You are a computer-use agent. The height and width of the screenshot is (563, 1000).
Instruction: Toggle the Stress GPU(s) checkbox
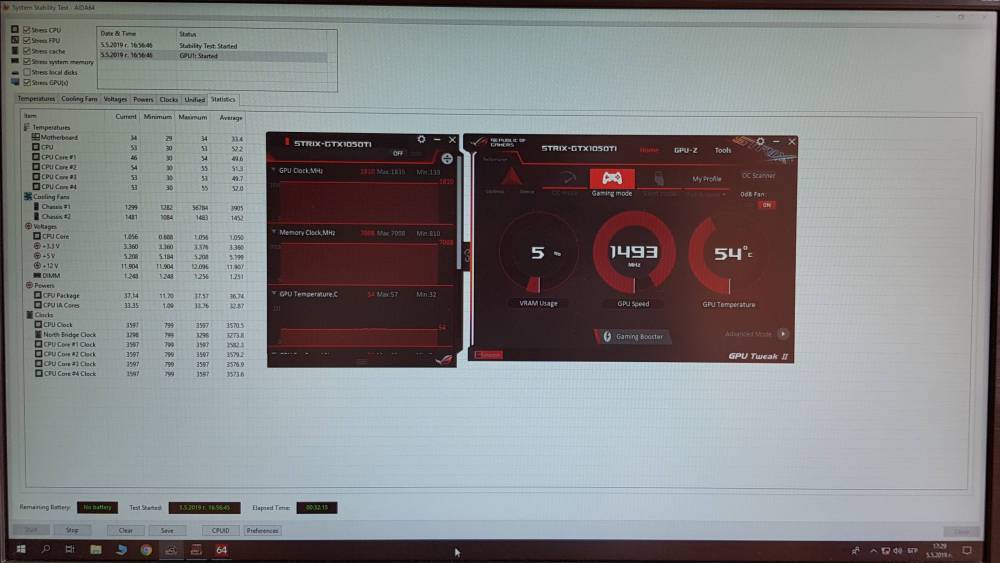(x=27, y=82)
